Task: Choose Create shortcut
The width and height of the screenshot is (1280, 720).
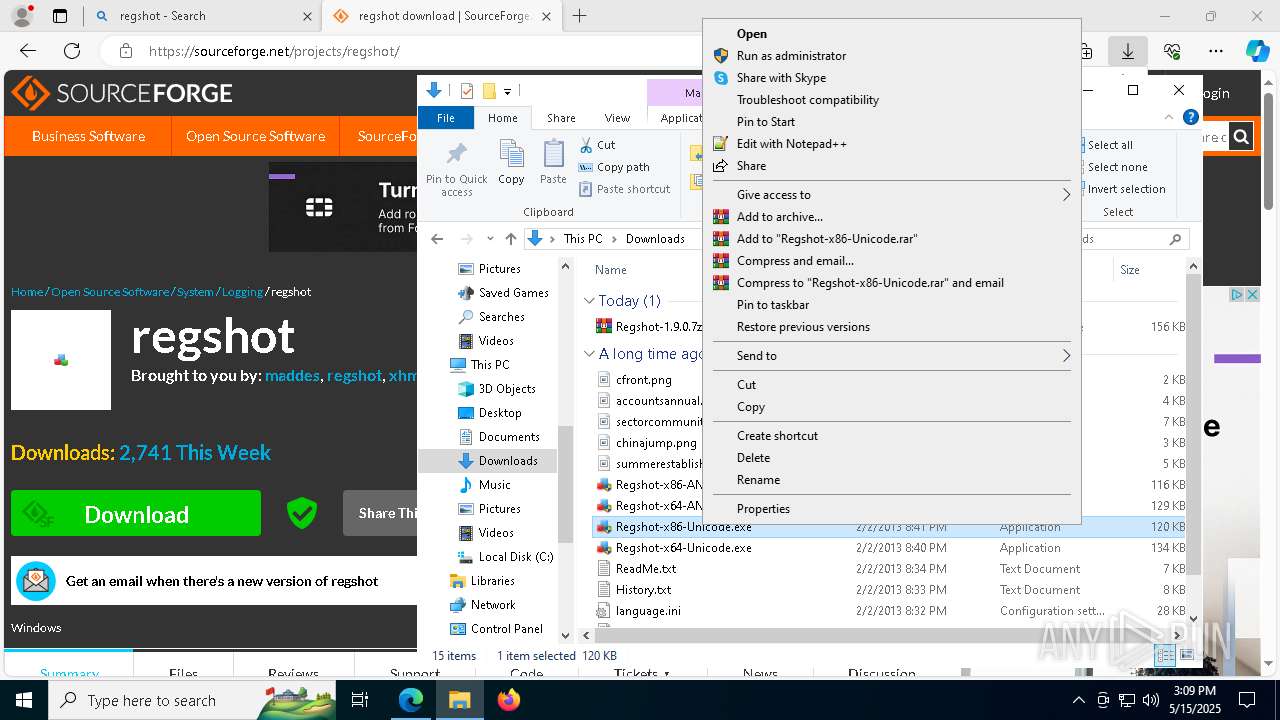Action: point(777,436)
